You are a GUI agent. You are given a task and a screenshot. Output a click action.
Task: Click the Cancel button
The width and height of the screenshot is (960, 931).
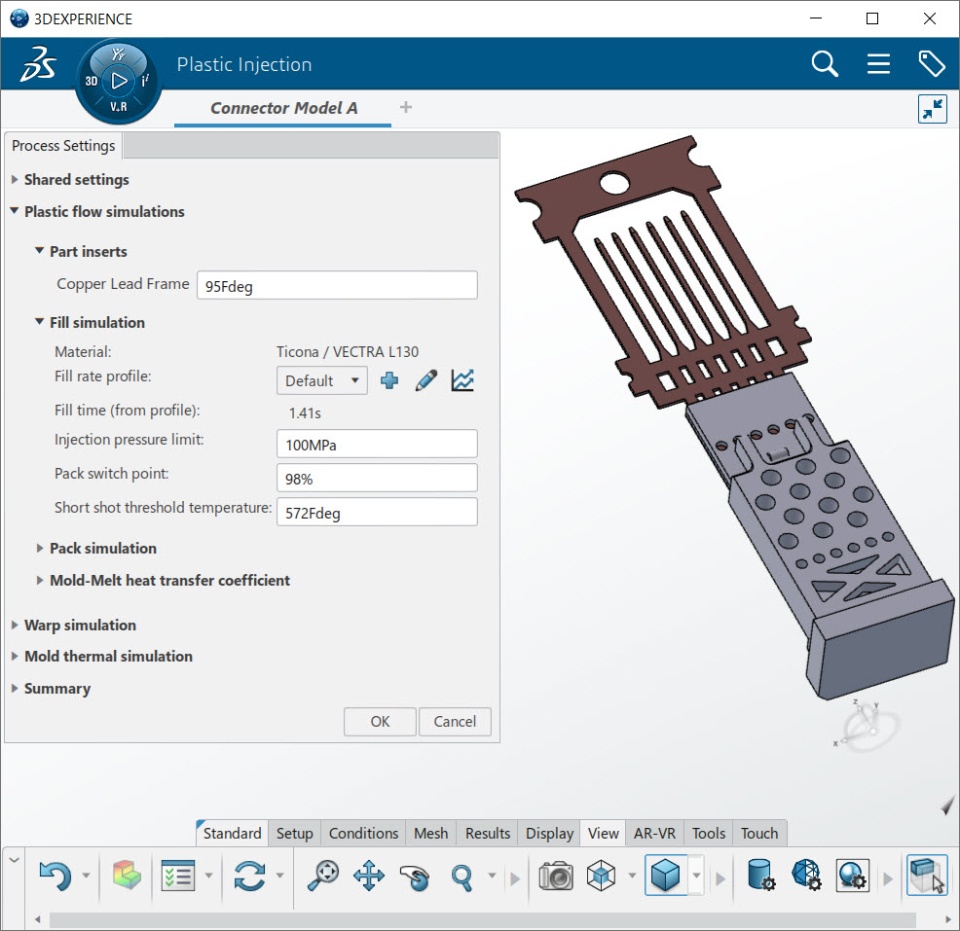click(x=454, y=721)
